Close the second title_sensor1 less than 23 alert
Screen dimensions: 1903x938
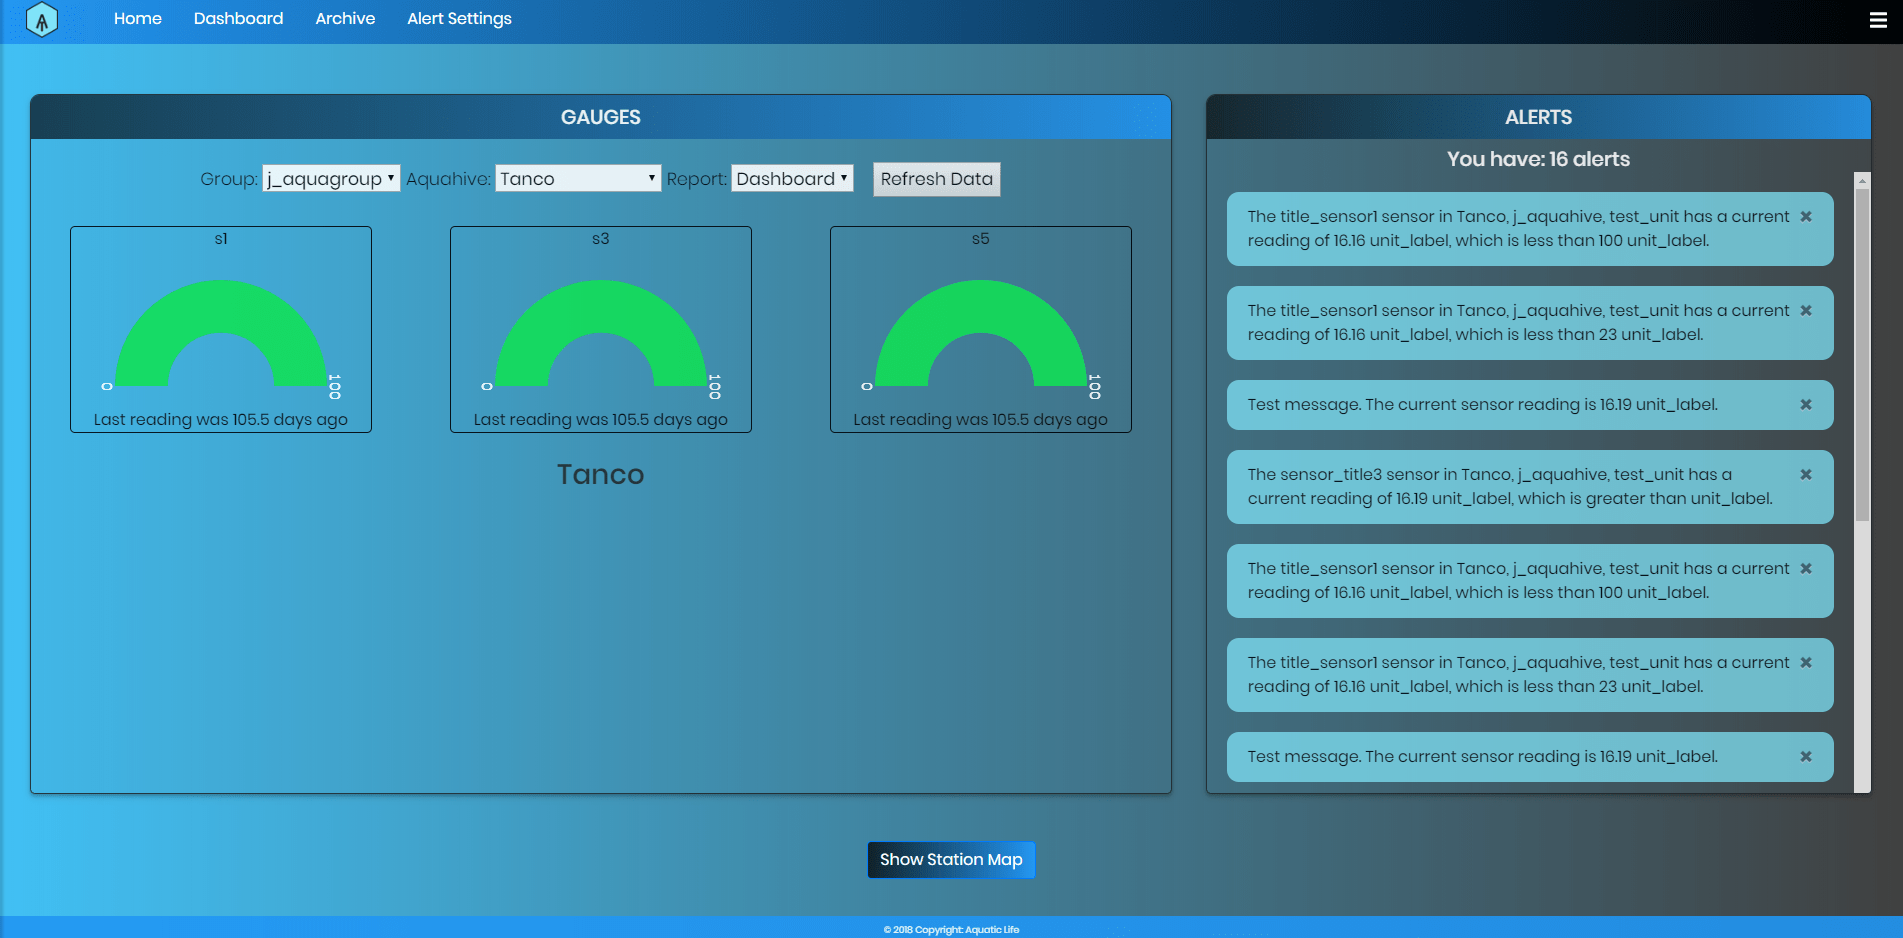1806,663
